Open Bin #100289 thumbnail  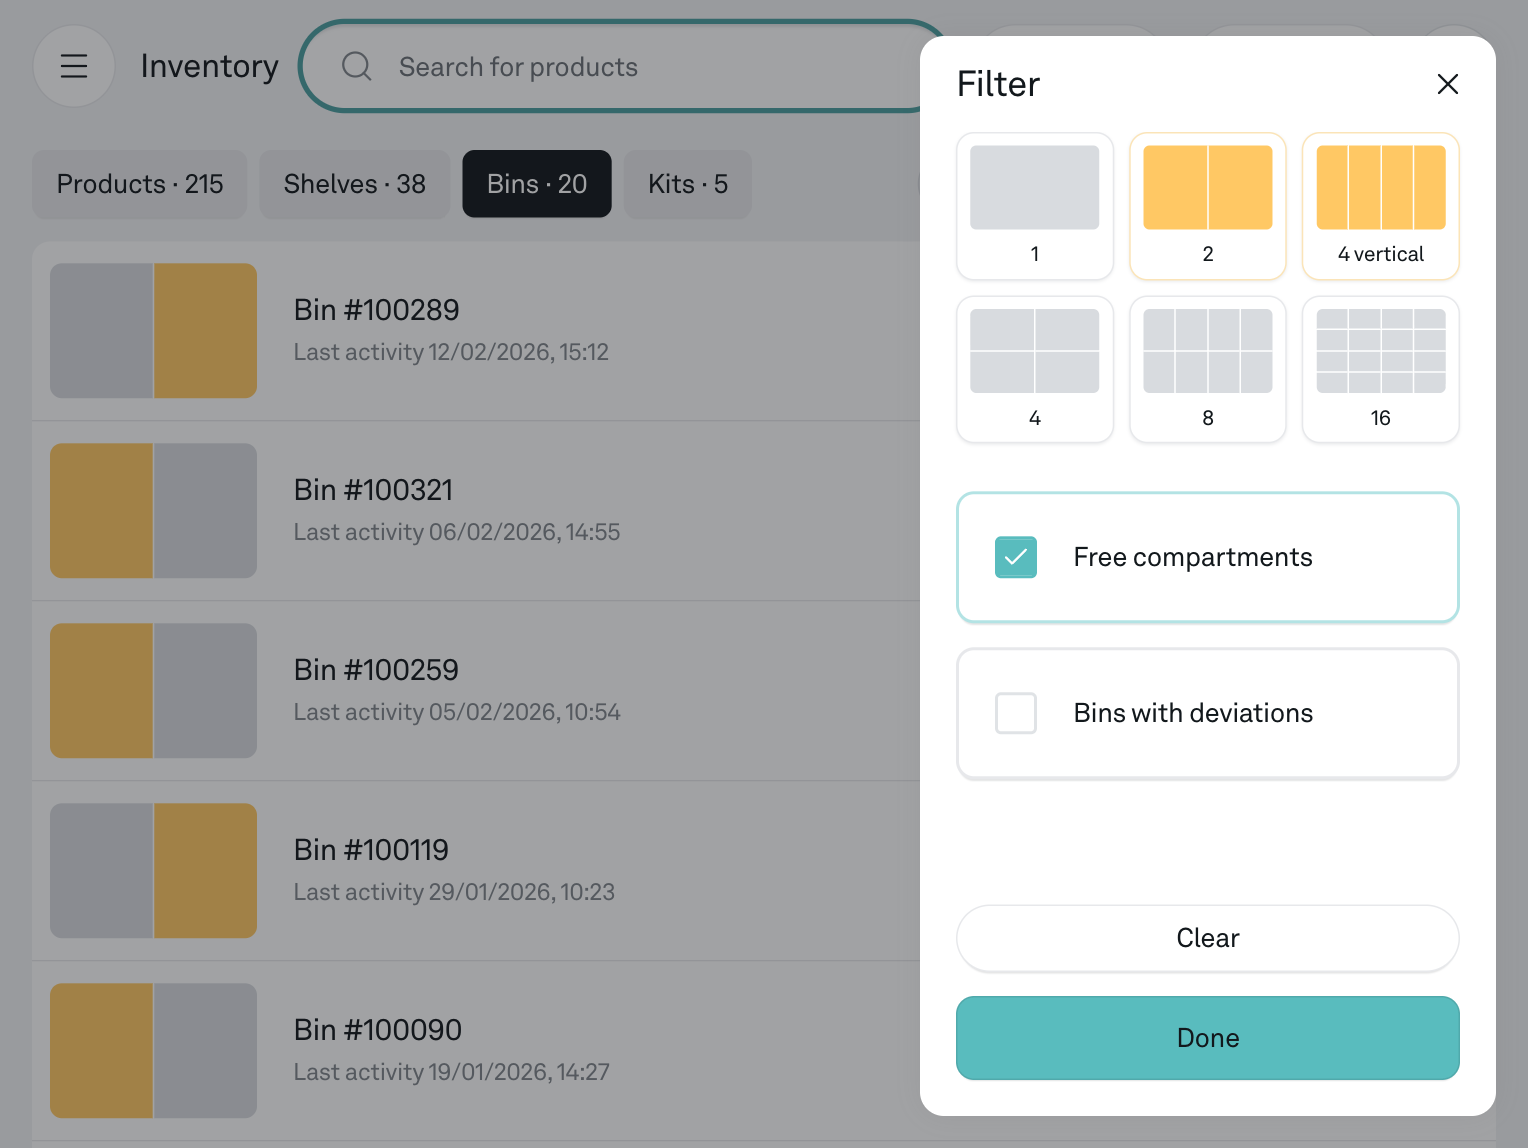tap(153, 331)
